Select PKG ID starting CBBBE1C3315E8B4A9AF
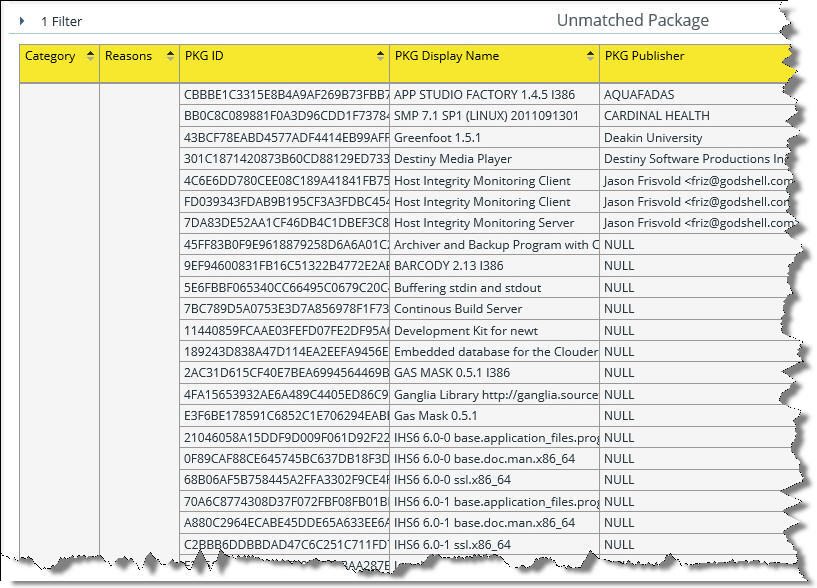The image size is (817, 588). point(284,94)
